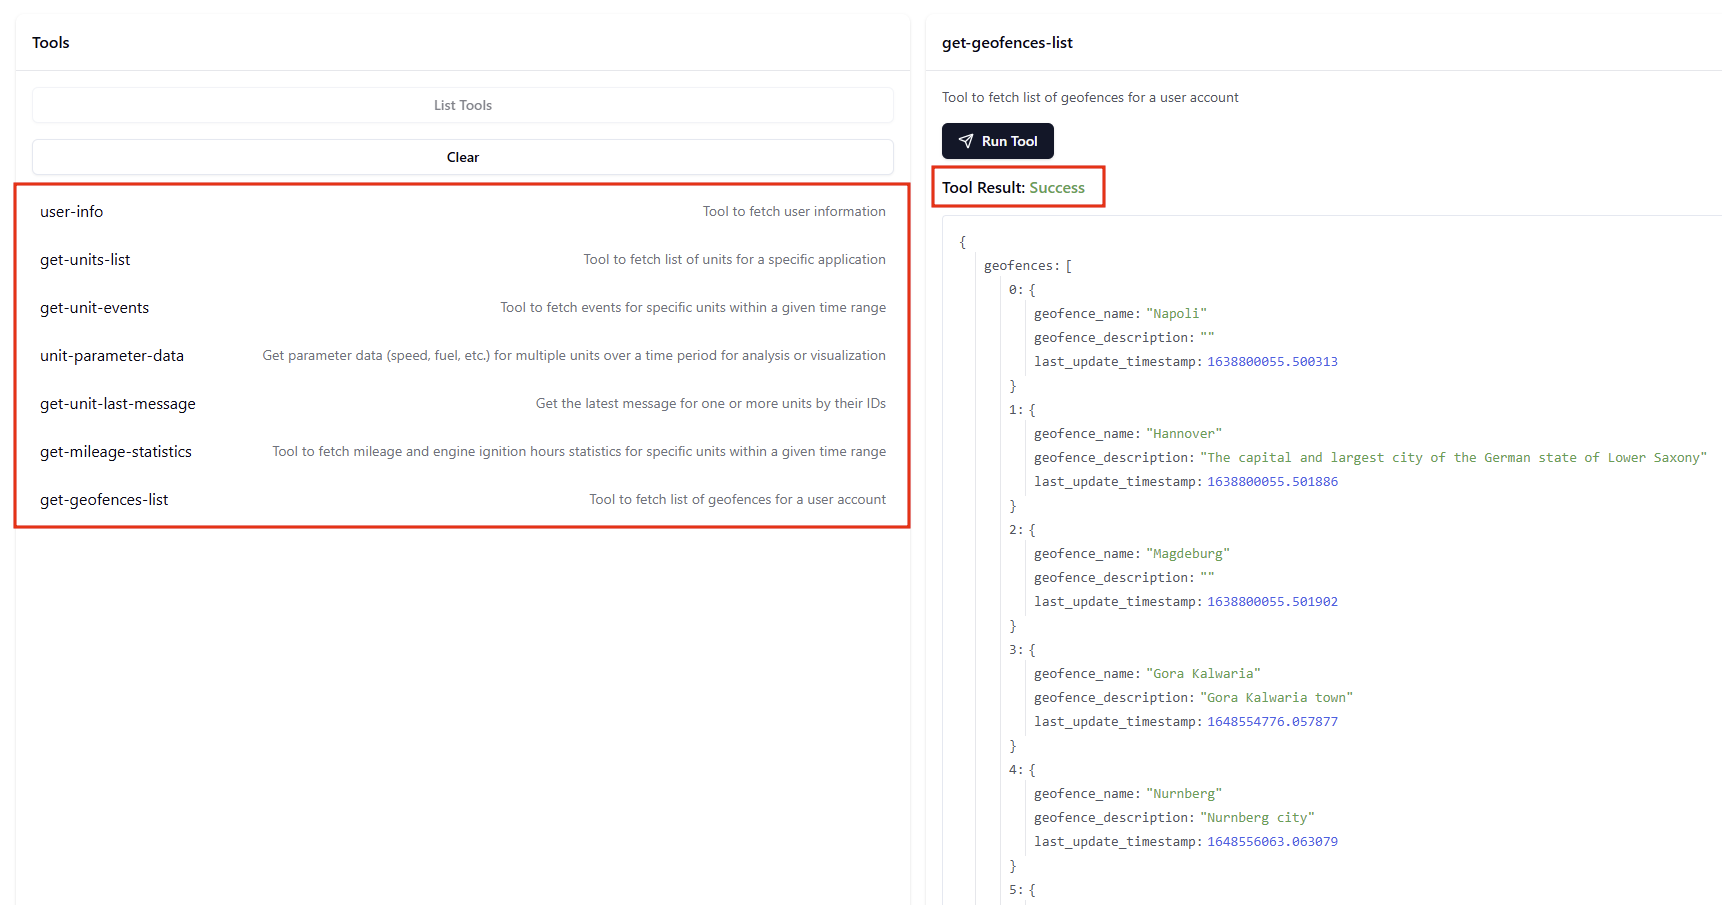Click the get-mileage-statistics description text
1722x905 pixels.
tap(579, 451)
